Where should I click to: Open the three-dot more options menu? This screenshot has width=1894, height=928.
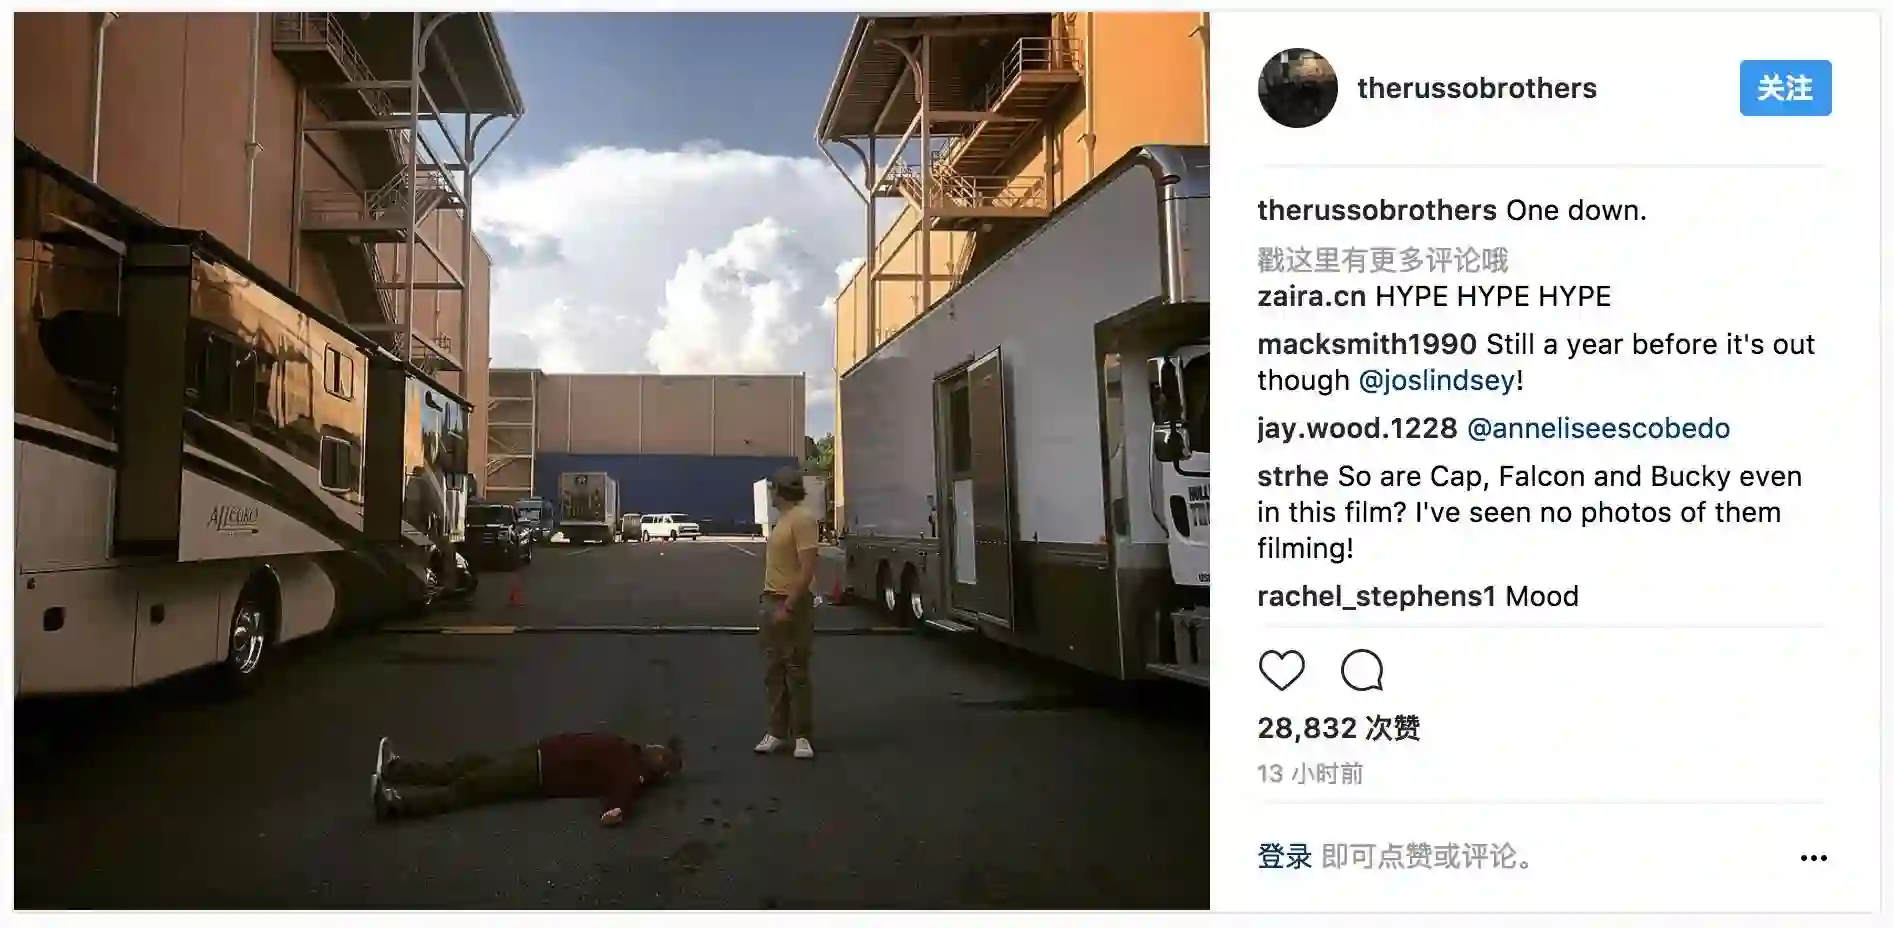click(1813, 858)
